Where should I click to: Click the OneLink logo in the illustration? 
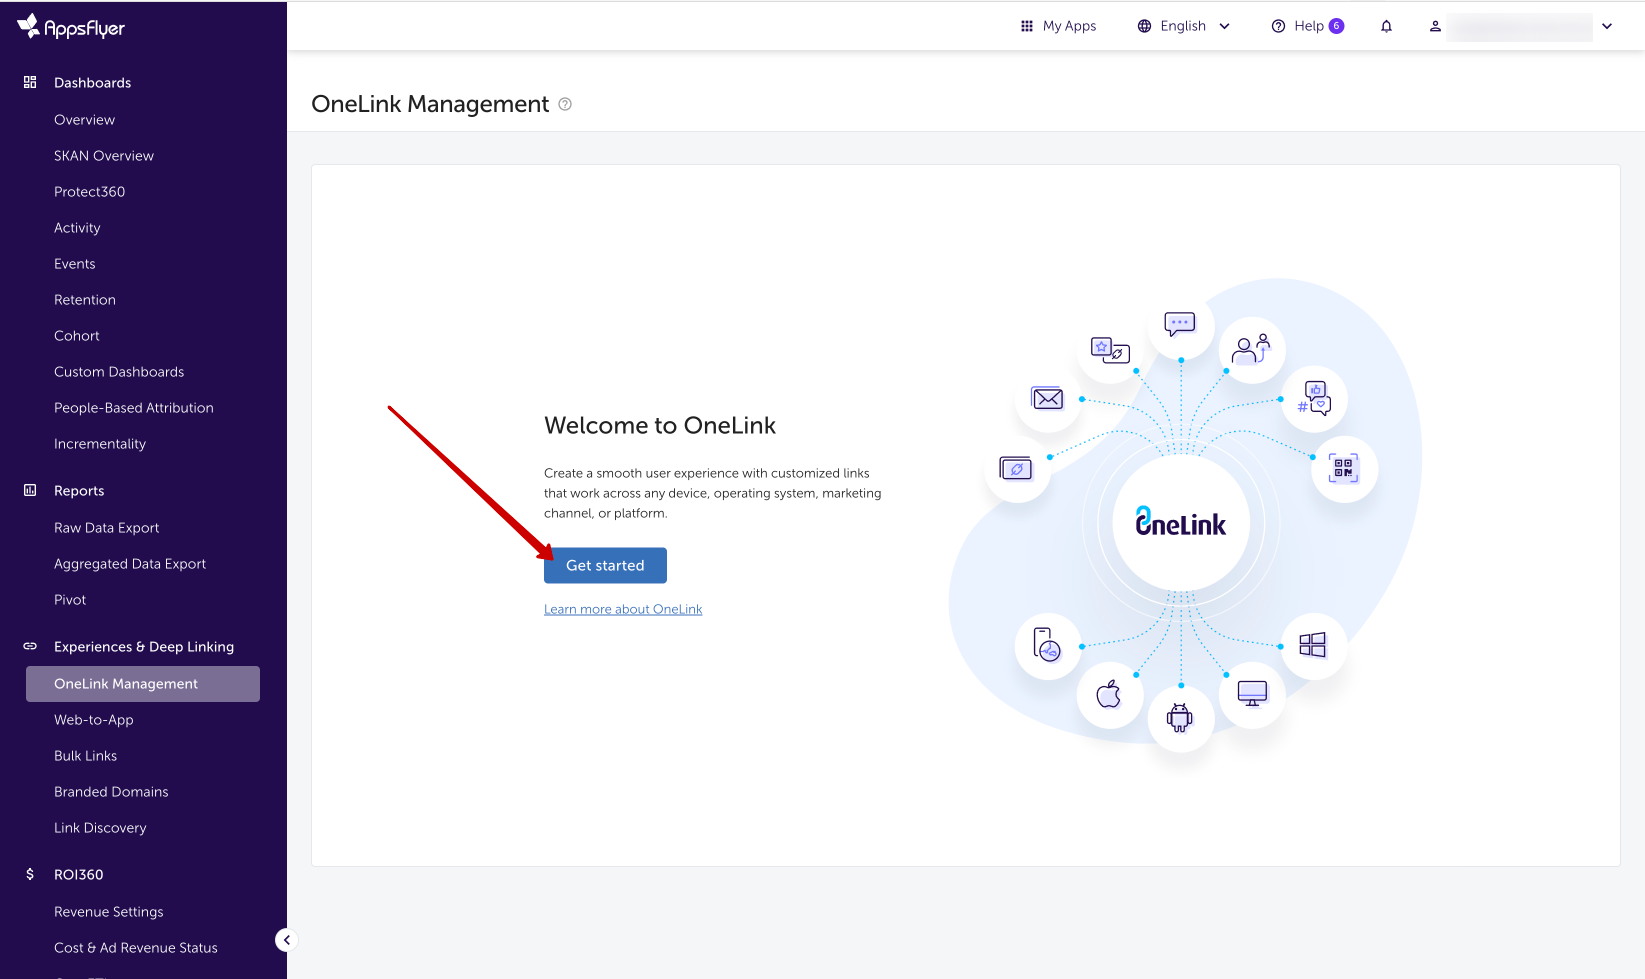1181,522
